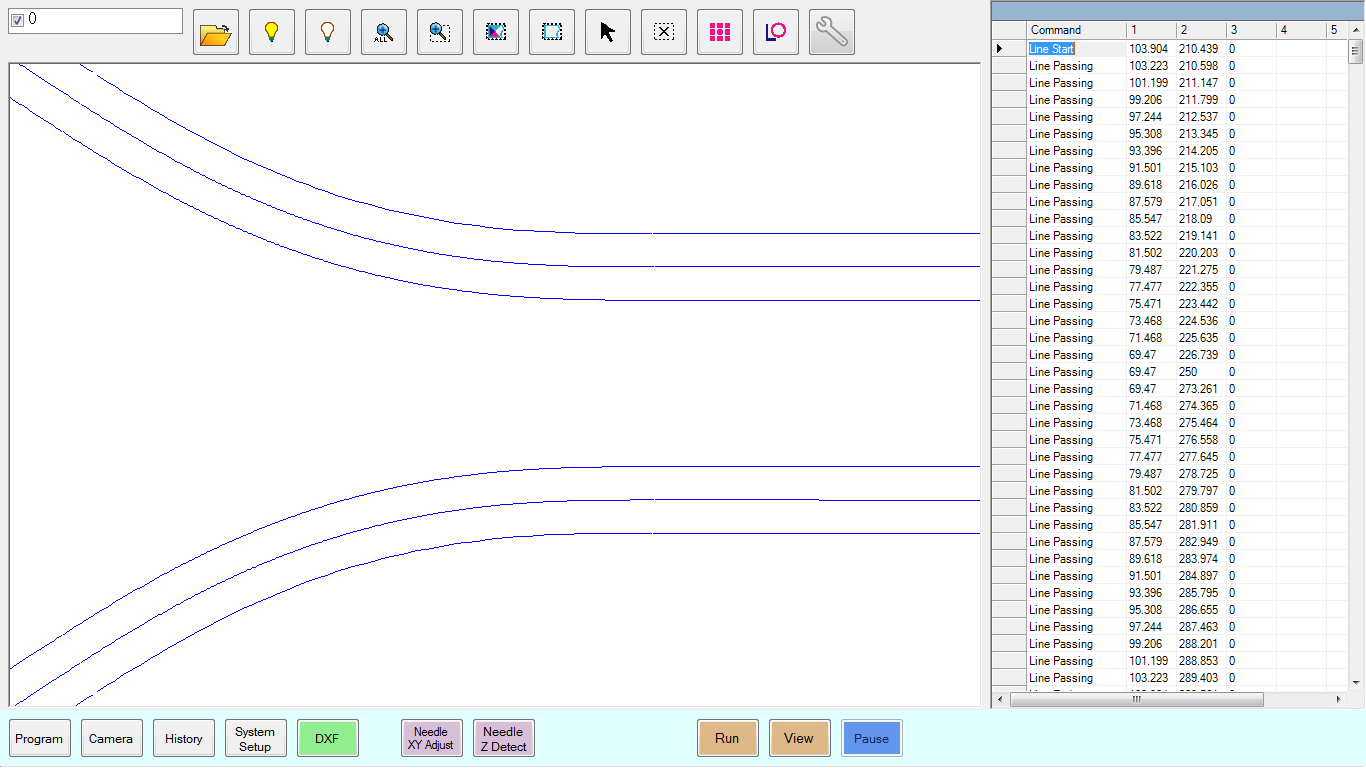Image resolution: width=1366 pixels, height=768 pixels.
Task: Switch to the Program tab
Action: pos(39,739)
